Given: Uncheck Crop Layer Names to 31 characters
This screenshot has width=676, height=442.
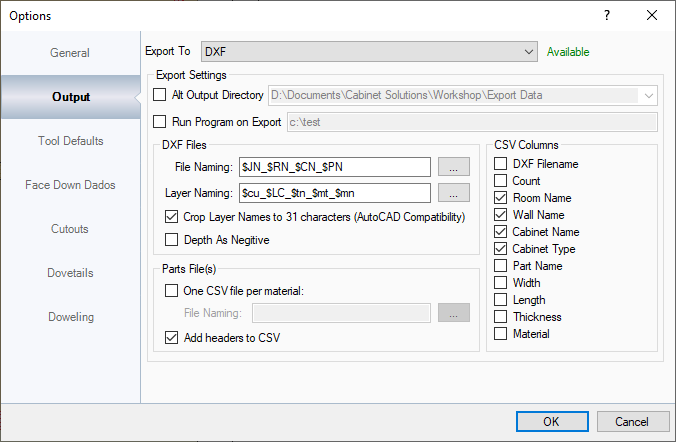Looking at the screenshot, I should point(172,217).
